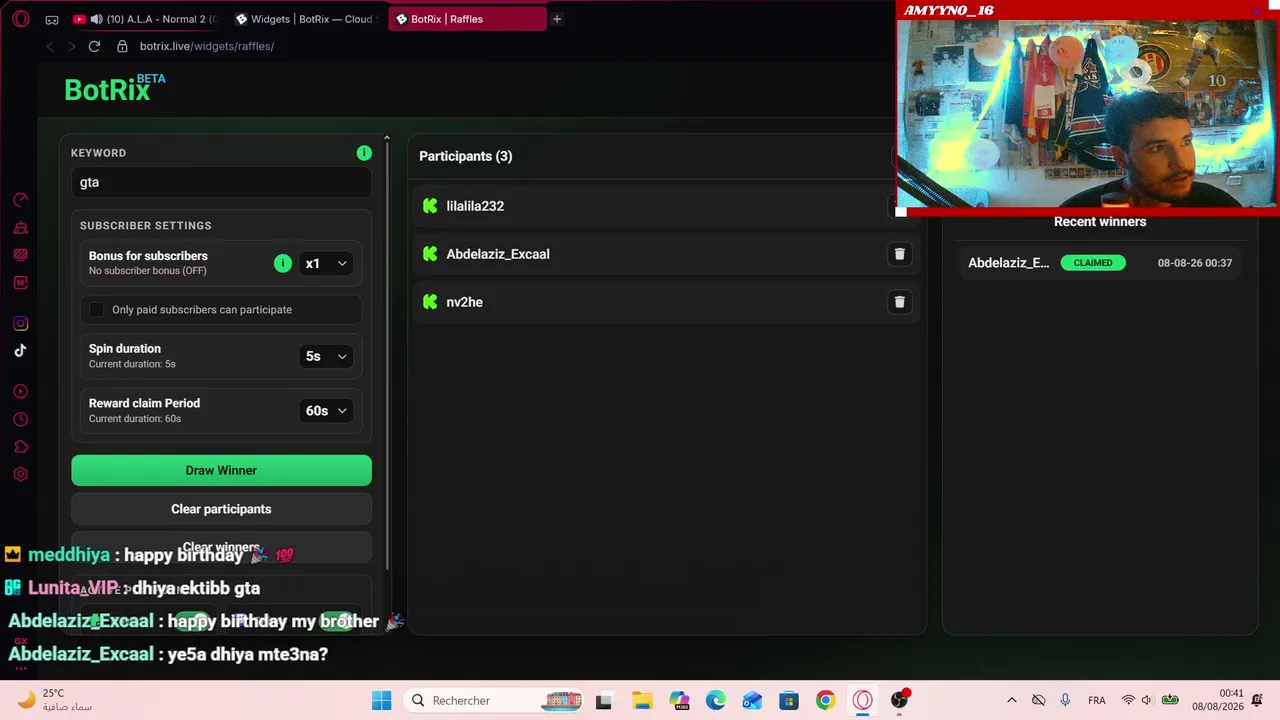Click participant Abdelaziz_Excaal name
1280x720 pixels.
coord(498,254)
